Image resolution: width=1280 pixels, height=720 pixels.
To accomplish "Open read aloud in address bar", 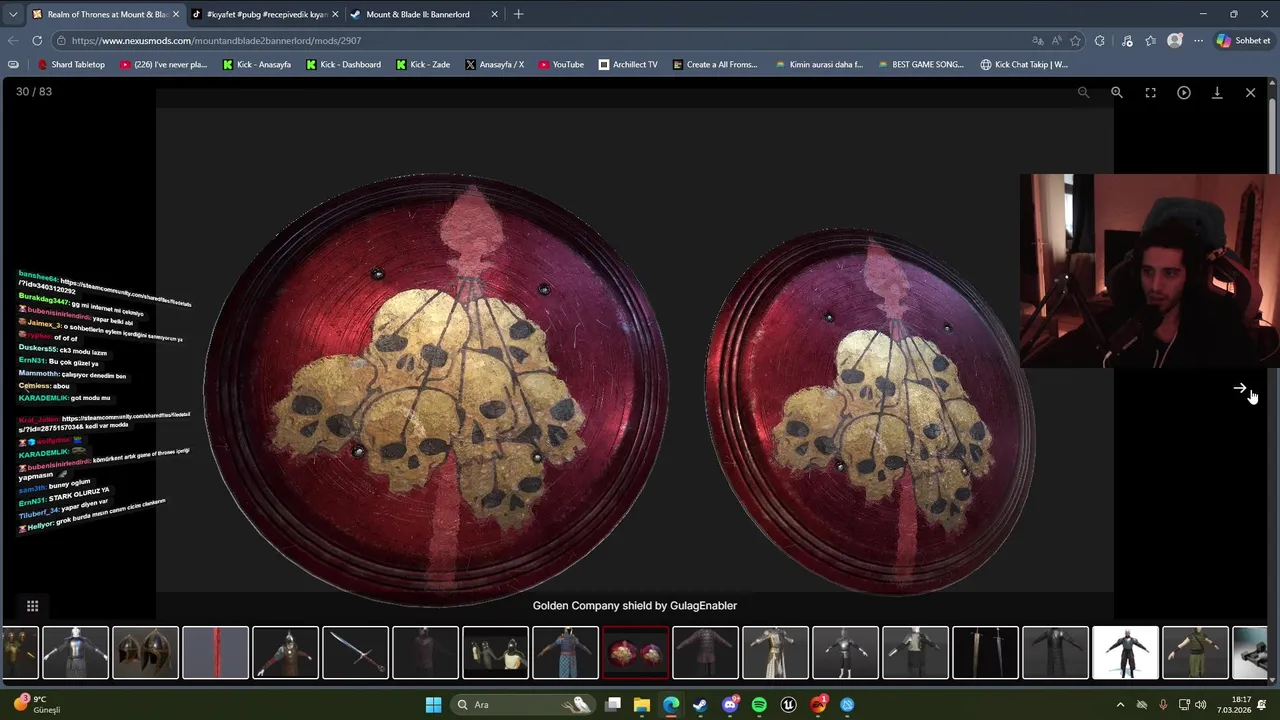I will pyautogui.click(x=1057, y=41).
